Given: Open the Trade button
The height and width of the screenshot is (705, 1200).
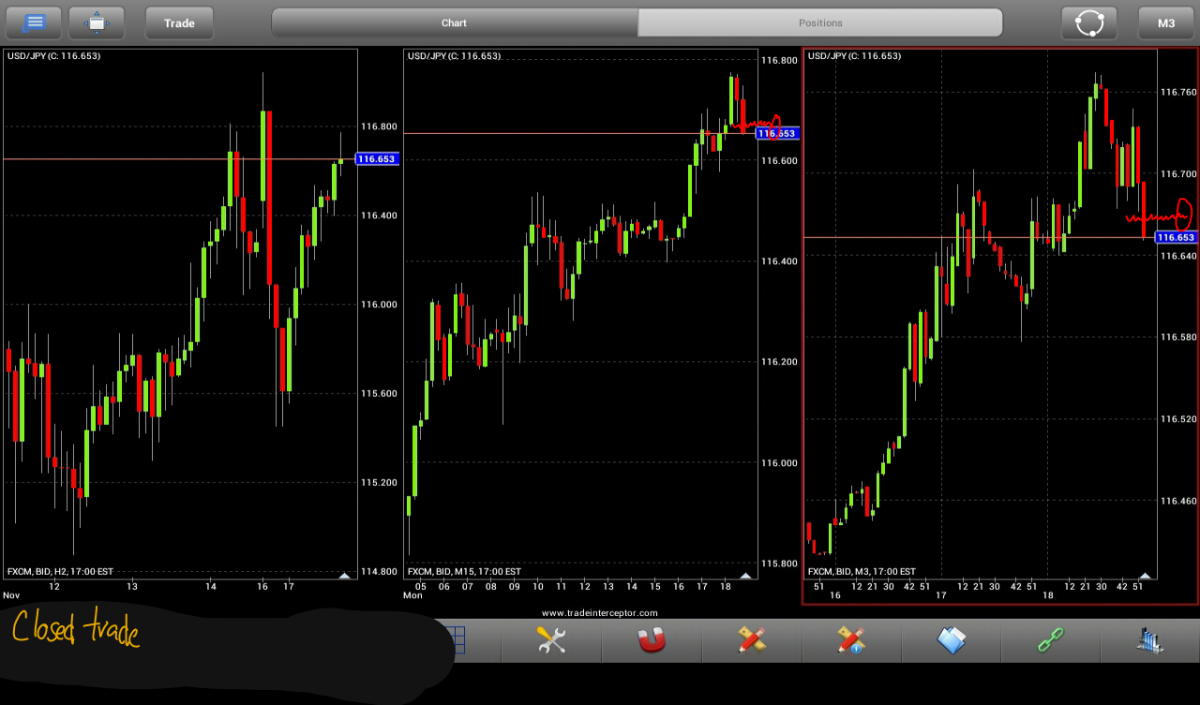Looking at the screenshot, I should (179, 22).
